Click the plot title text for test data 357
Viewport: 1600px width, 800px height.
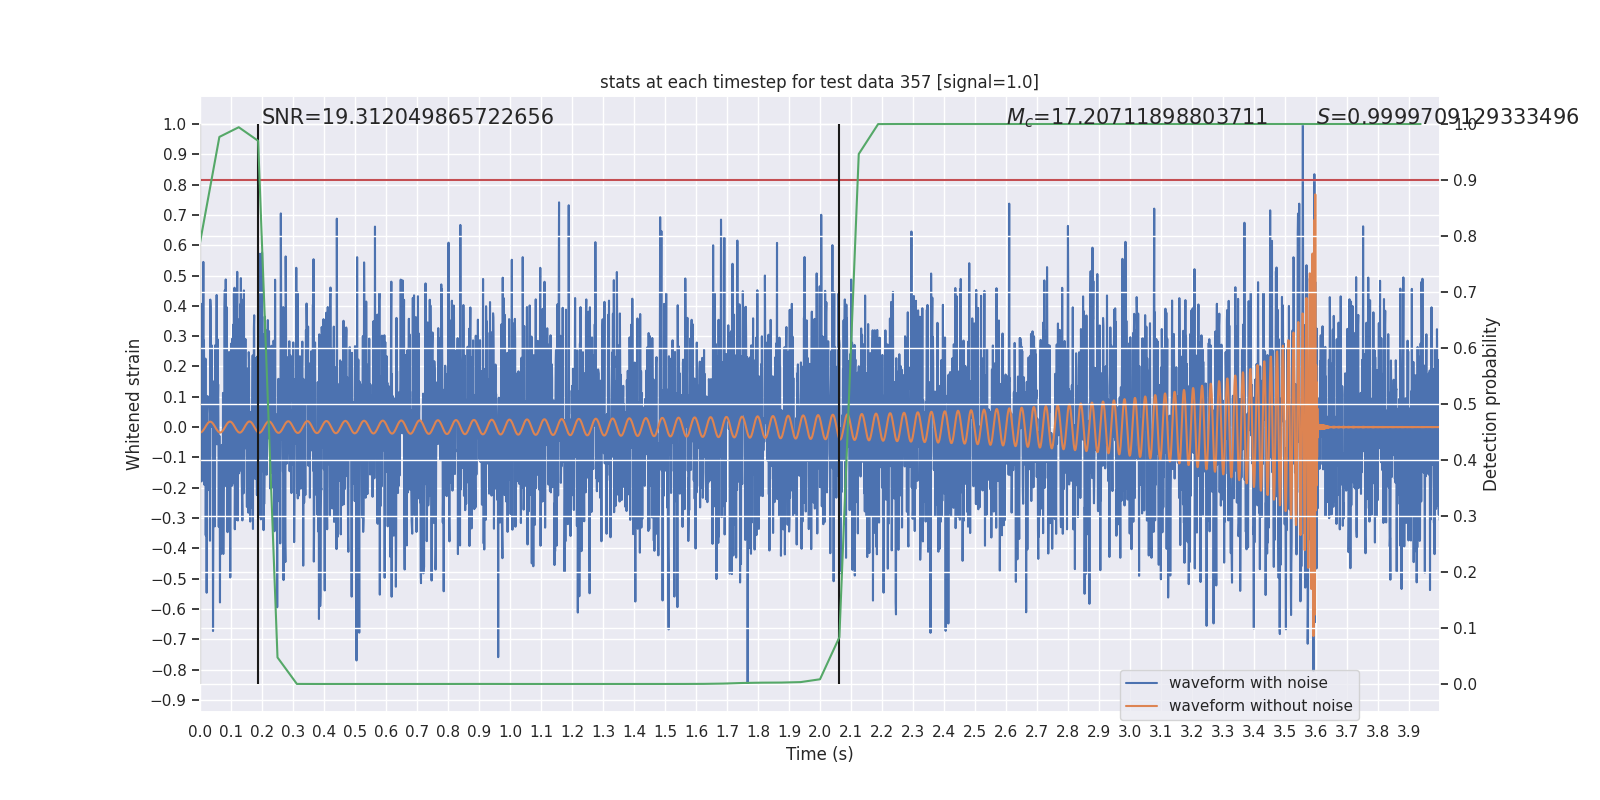(x=819, y=82)
